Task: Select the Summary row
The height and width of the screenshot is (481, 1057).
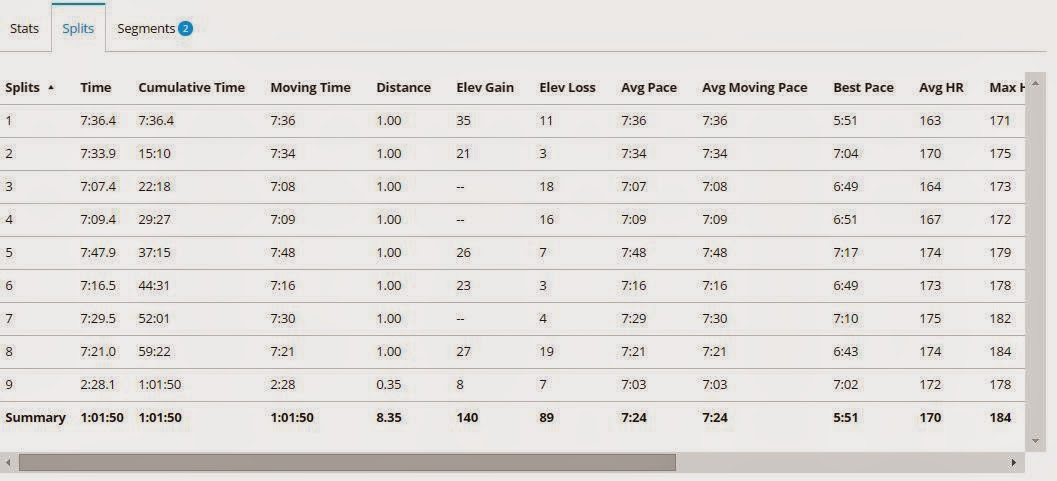Action: [x=512, y=418]
